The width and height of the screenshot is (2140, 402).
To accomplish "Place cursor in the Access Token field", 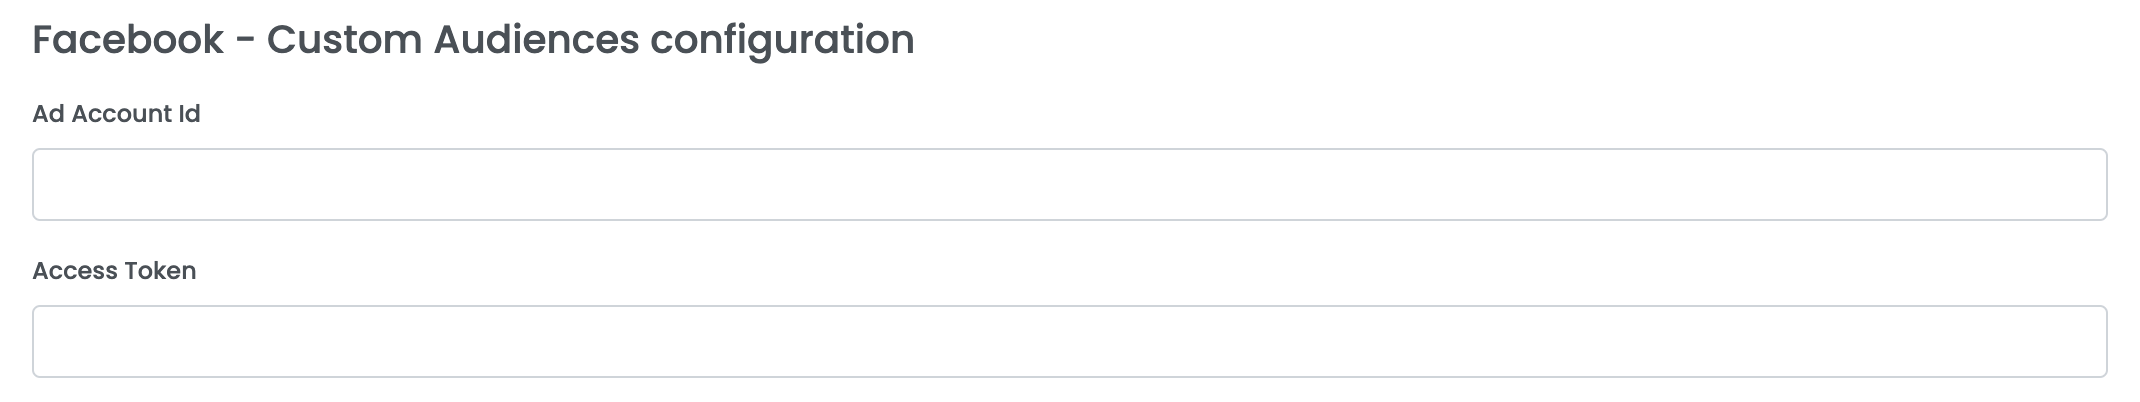I will (x=1069, y=341).
